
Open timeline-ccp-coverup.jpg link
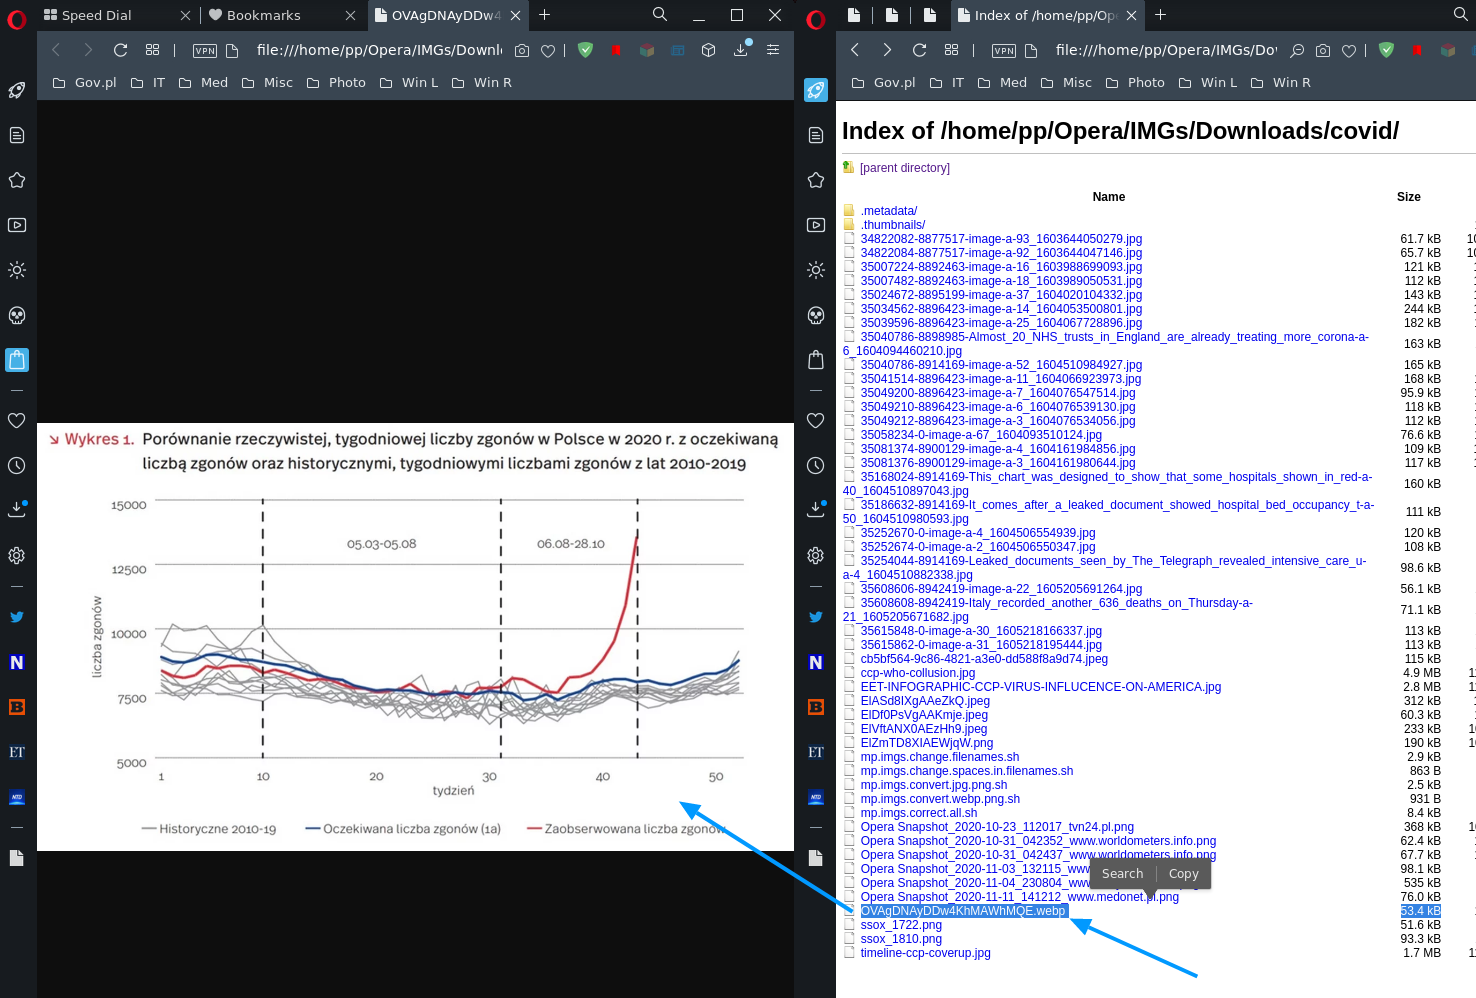pos(926,953)
